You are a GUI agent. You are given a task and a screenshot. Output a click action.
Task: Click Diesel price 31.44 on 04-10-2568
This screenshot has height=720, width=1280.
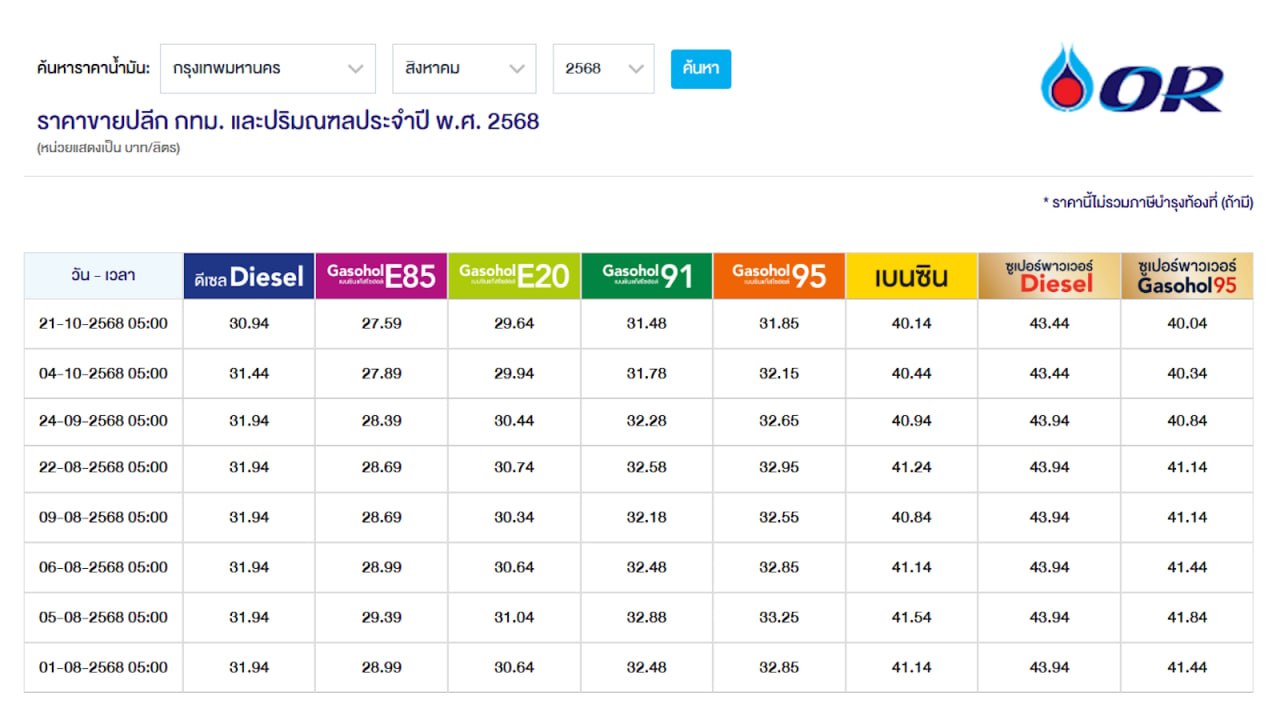tap(249, 374)
